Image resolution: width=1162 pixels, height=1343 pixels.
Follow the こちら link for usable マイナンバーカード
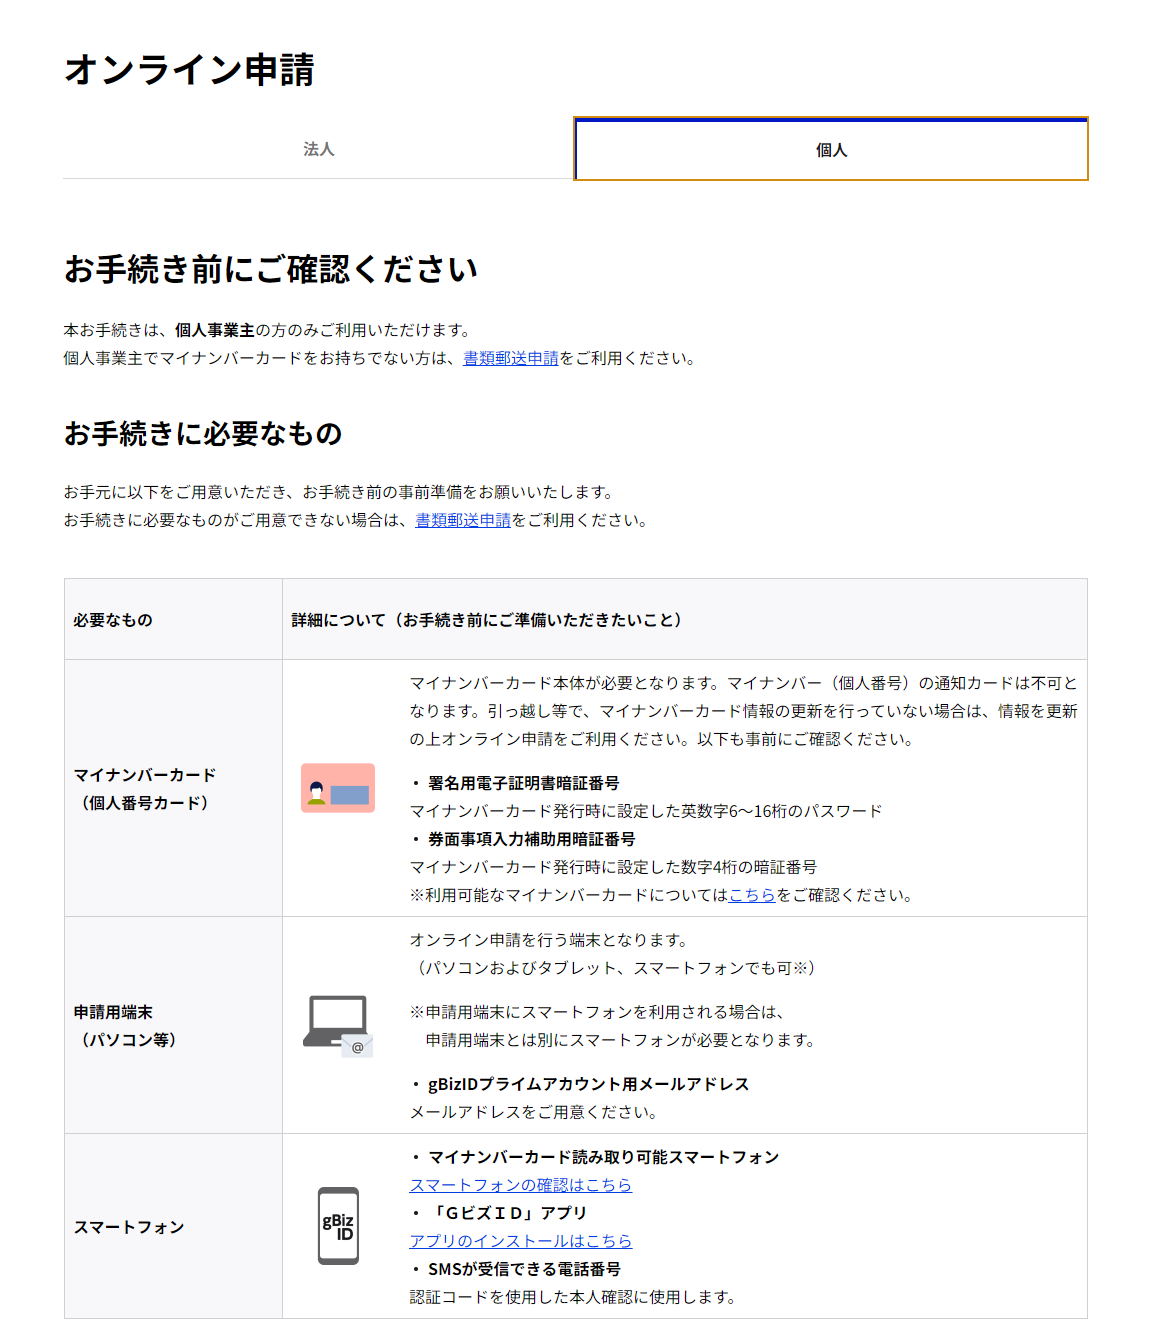point(752,895)
